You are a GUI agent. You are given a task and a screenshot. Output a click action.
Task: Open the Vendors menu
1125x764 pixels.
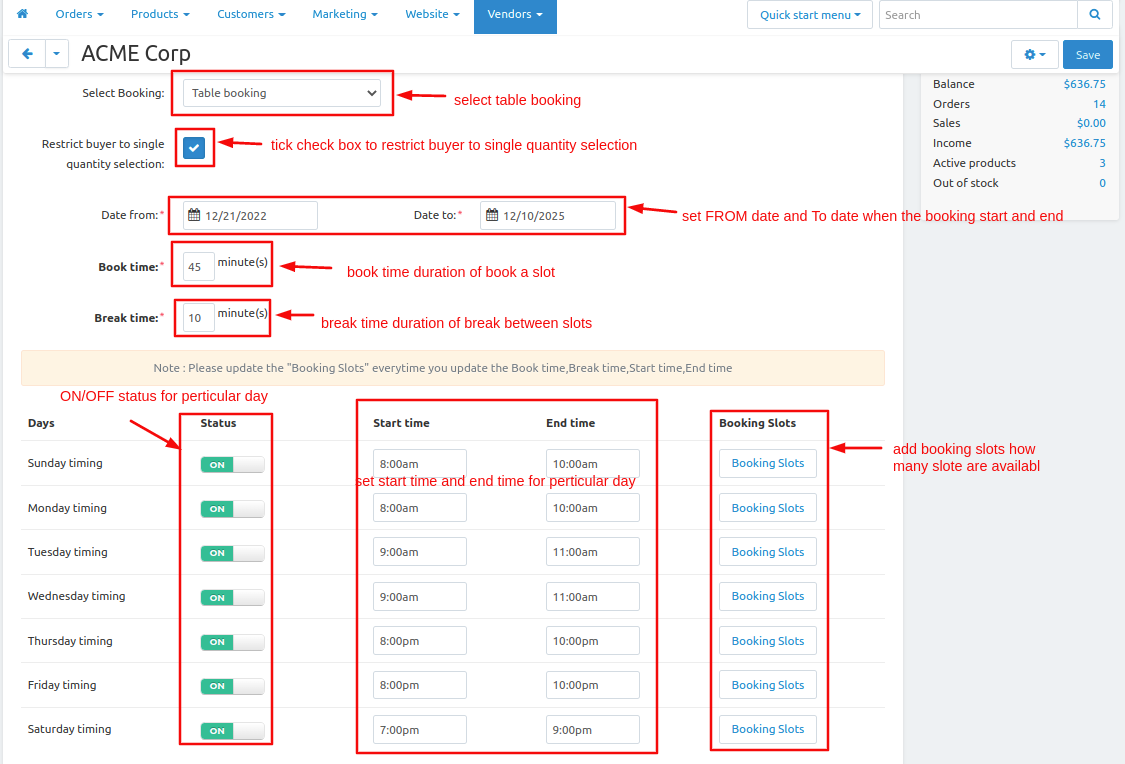pos(515,15)
